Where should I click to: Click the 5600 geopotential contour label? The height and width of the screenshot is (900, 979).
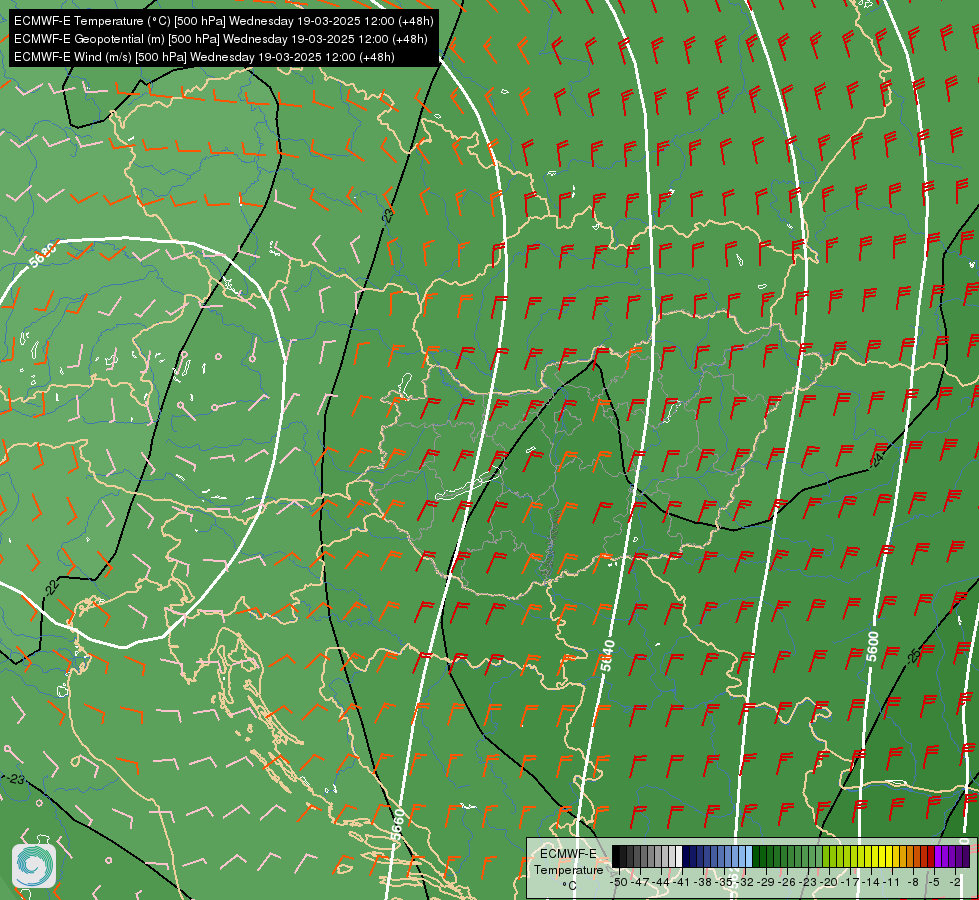(872, 646)
